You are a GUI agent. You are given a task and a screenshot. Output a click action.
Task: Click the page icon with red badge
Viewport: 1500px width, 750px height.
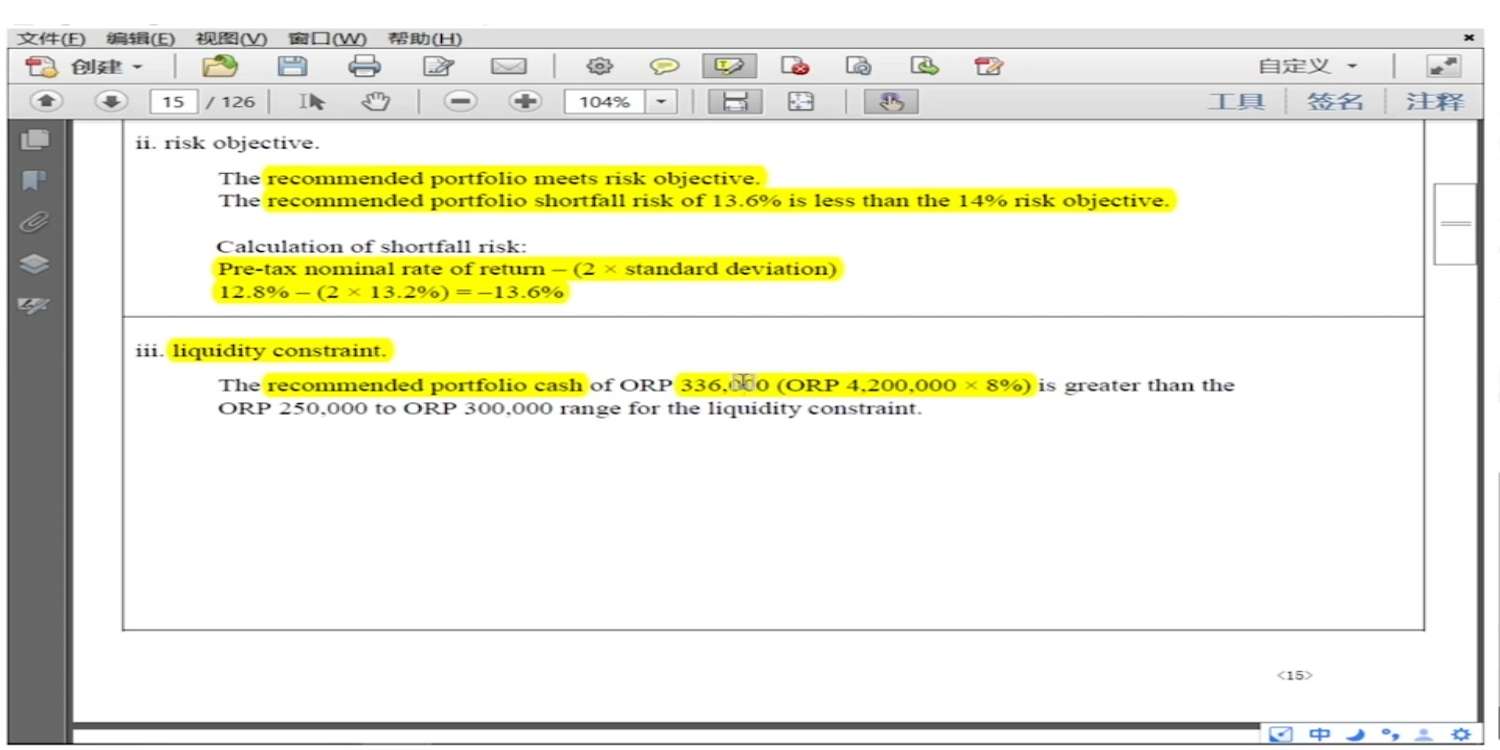[795, 67]
